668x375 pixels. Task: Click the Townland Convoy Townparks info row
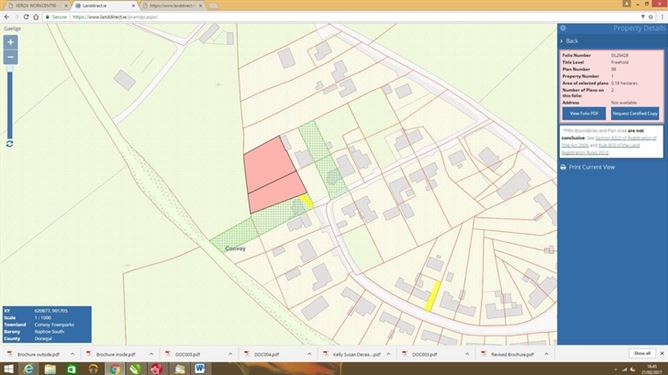point(47,325)
